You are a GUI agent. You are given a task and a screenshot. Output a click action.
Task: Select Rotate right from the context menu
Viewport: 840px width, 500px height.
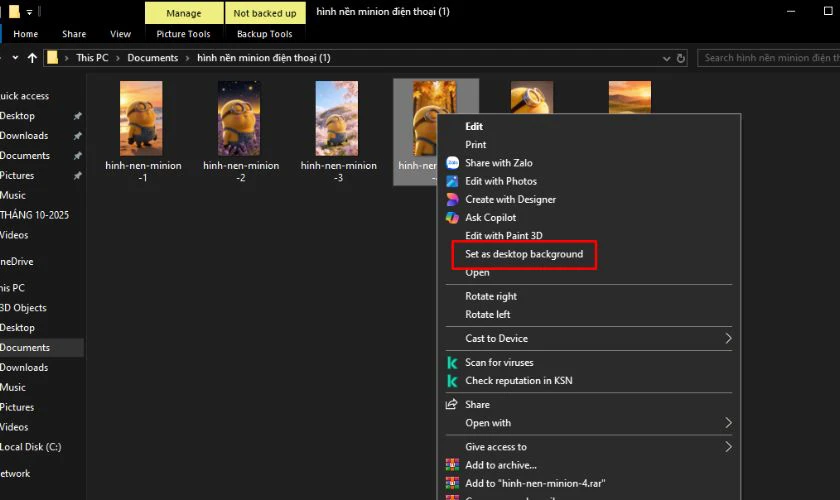click(x=490, y=296)
